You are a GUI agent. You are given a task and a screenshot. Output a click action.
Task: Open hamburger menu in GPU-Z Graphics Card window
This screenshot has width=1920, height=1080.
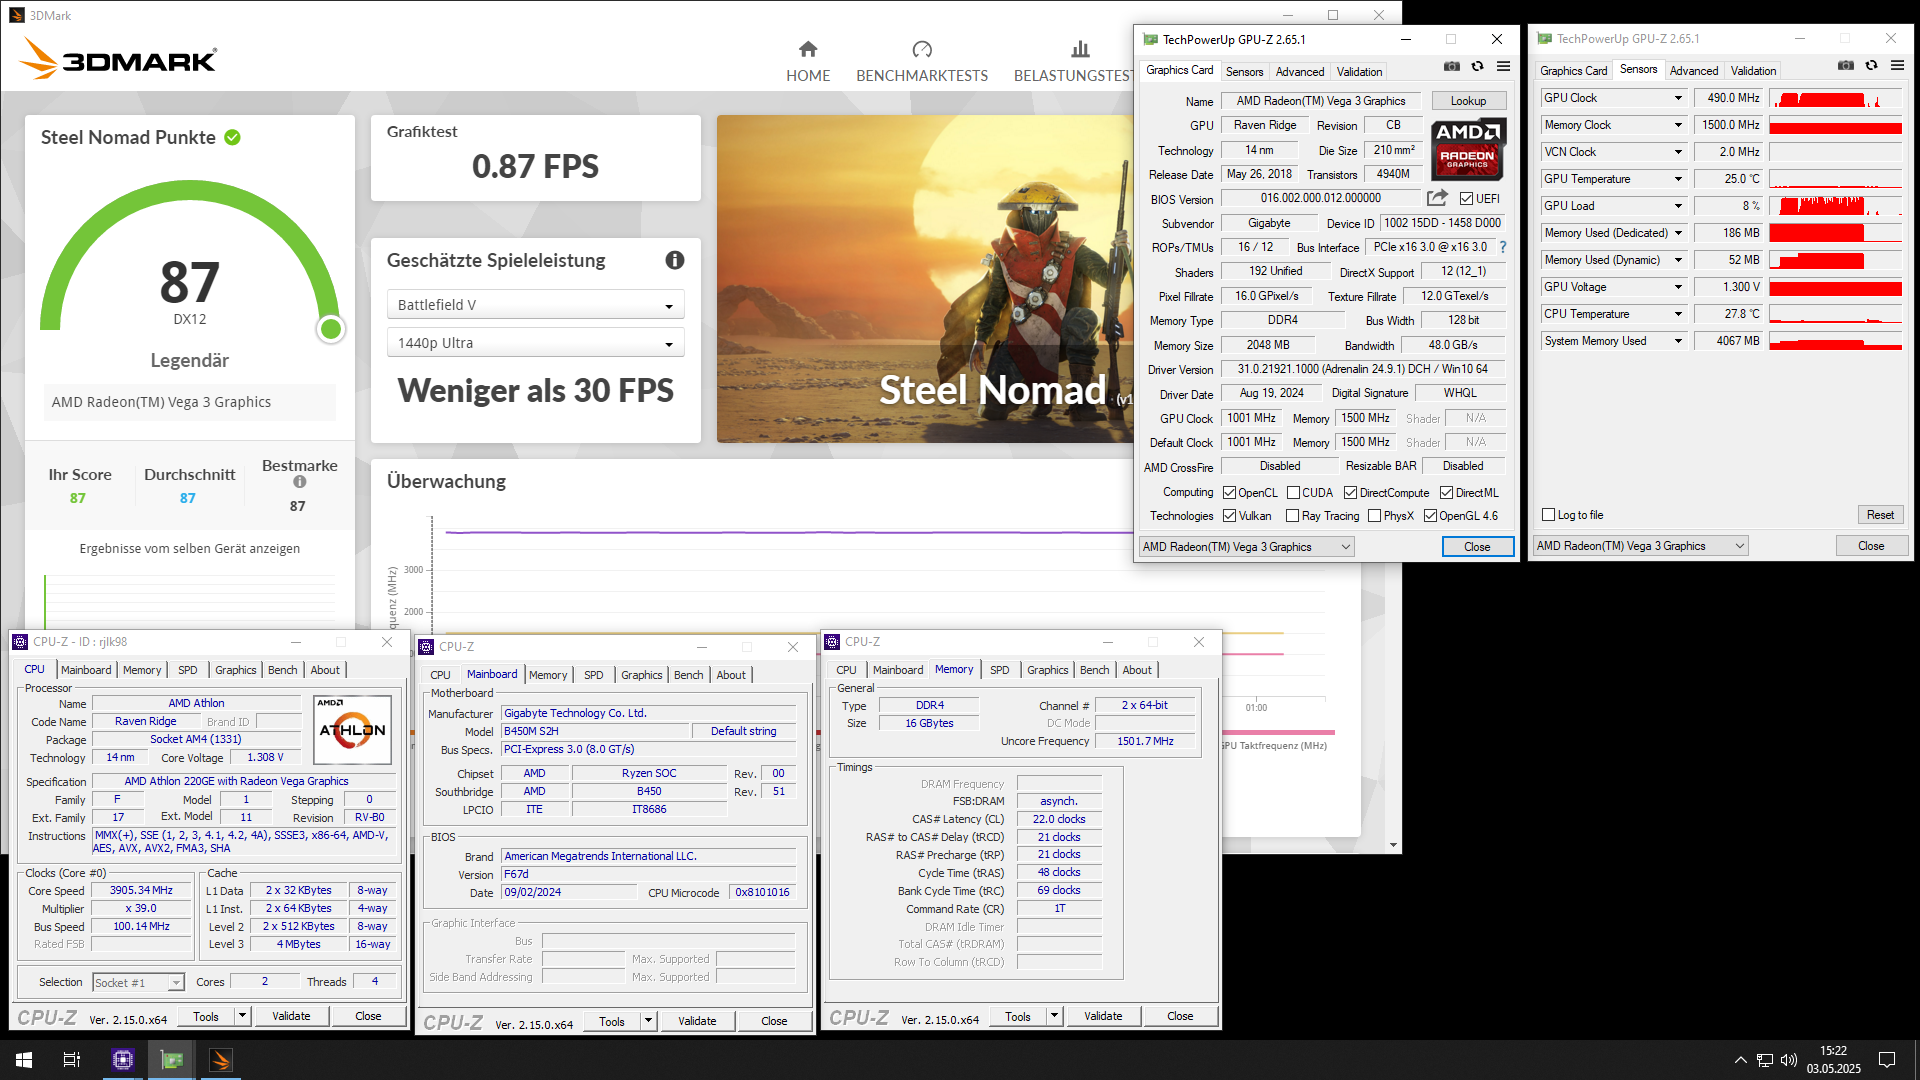pos(1503,67)
